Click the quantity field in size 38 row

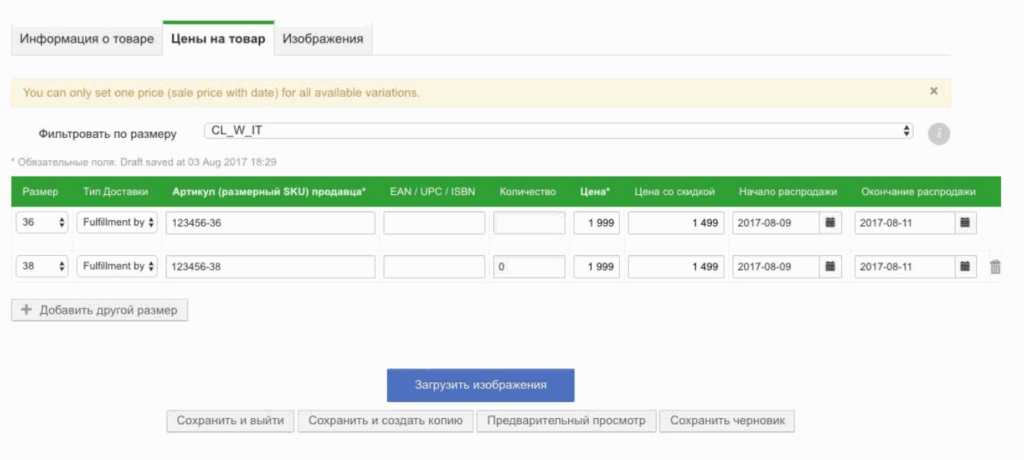[x=529, y=267]
